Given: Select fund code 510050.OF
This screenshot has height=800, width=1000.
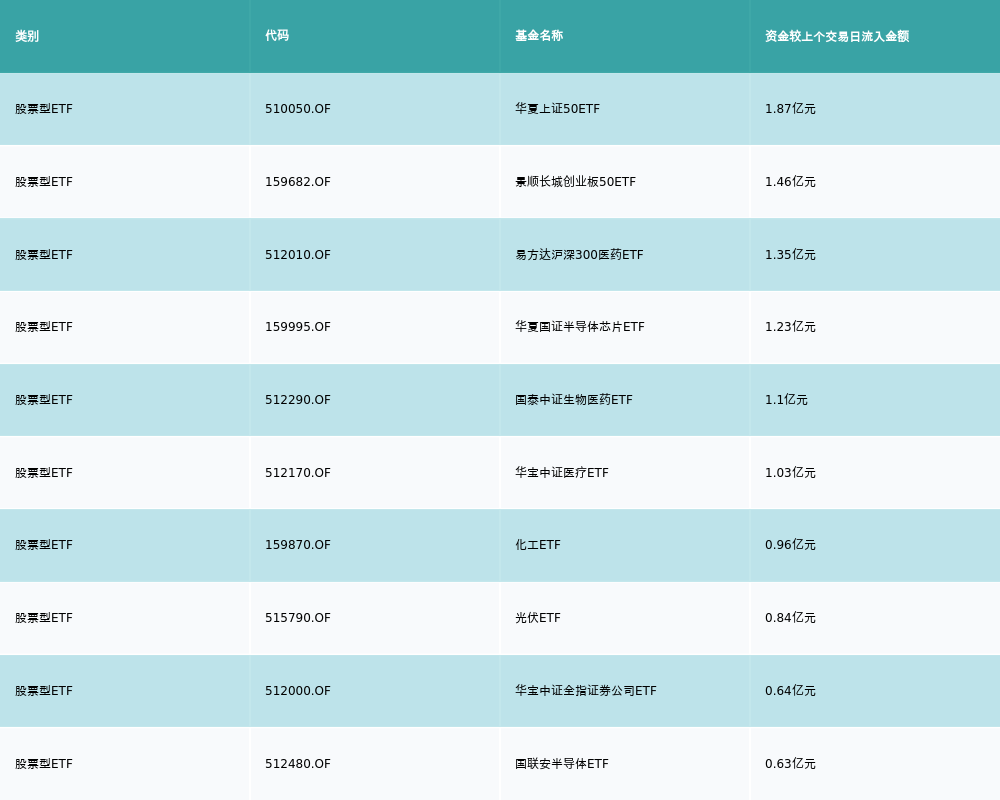Looking at the screenshot, I should click(298, 109).
